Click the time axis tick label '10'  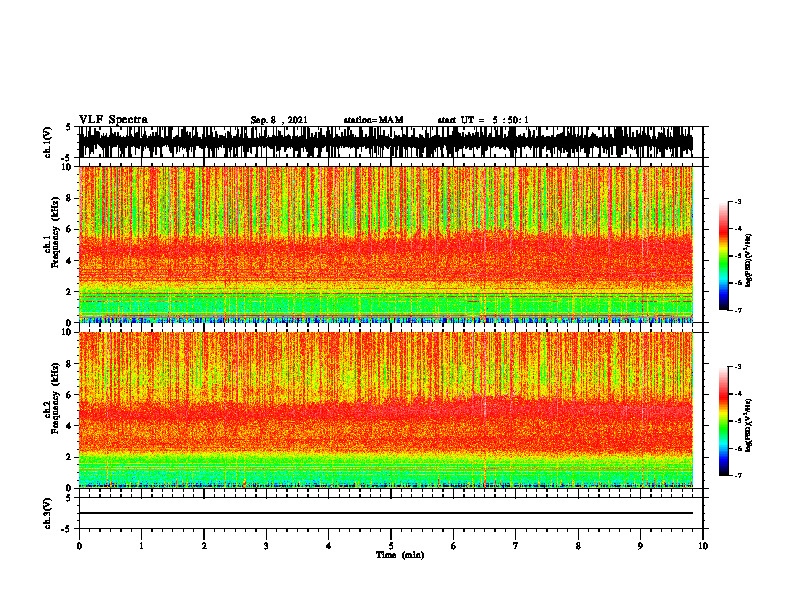click(703, 546)
